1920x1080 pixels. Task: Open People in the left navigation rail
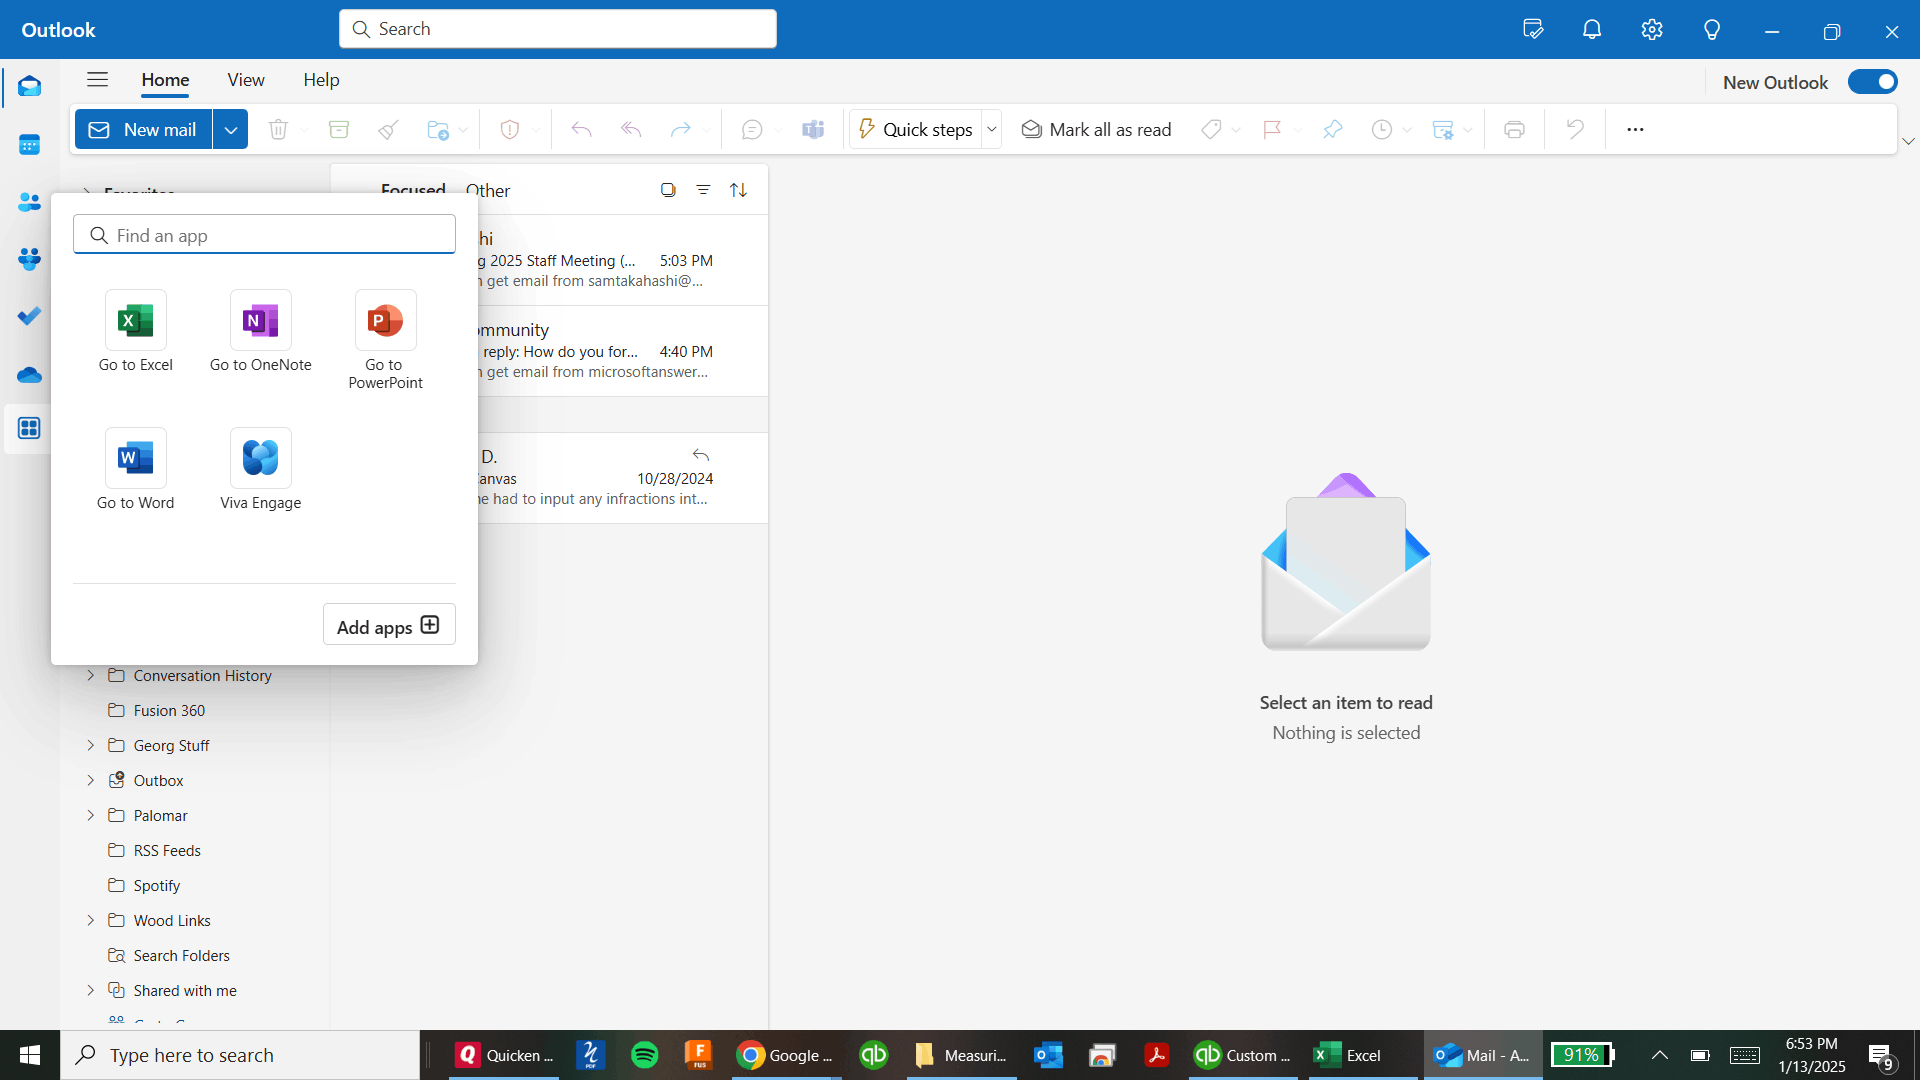tap(29, 202)
